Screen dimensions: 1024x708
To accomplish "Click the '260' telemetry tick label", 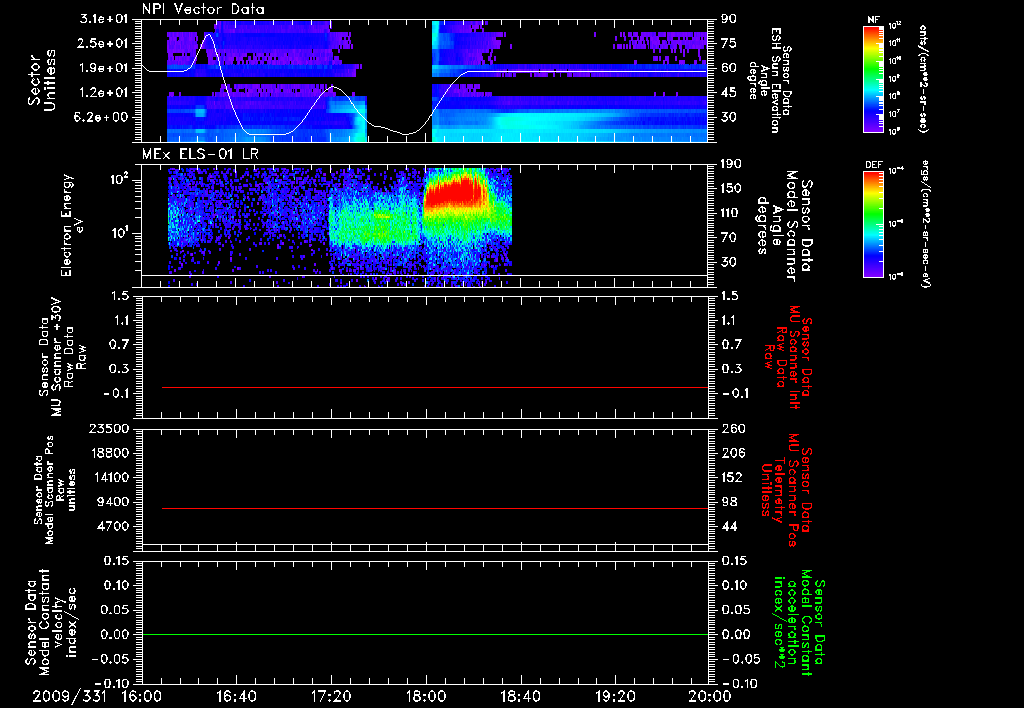I will [x=732, y=428].
